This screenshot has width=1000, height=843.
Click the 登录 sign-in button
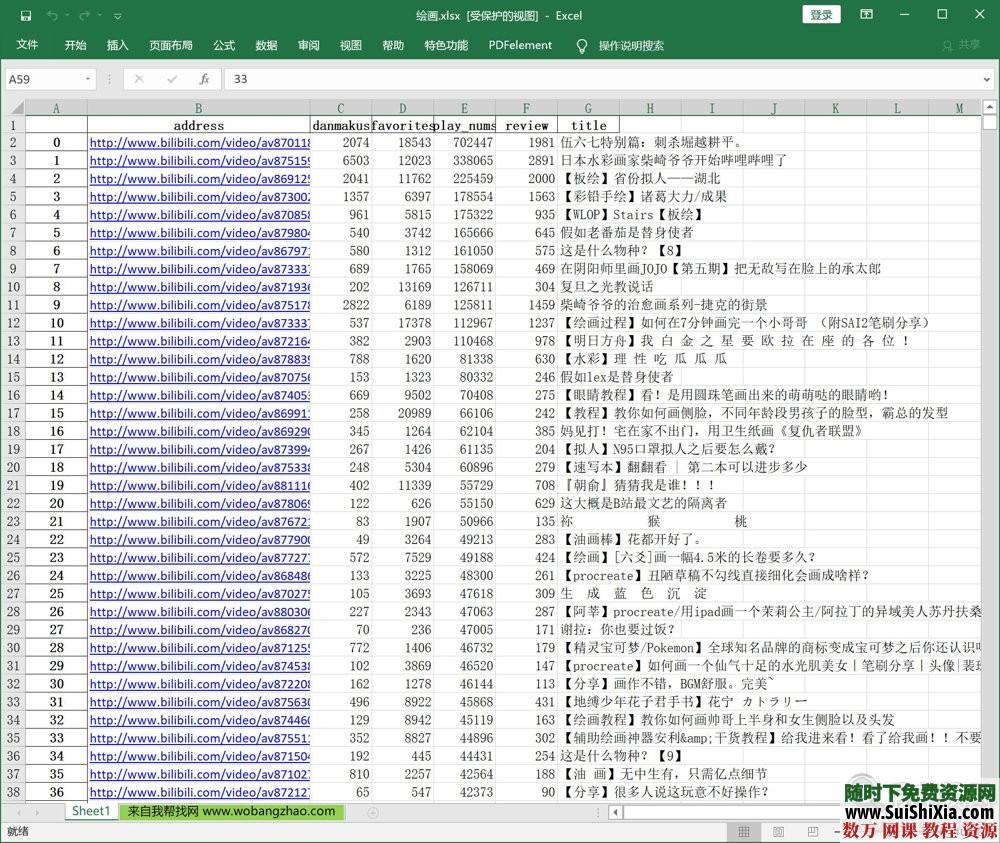point(820,14)
